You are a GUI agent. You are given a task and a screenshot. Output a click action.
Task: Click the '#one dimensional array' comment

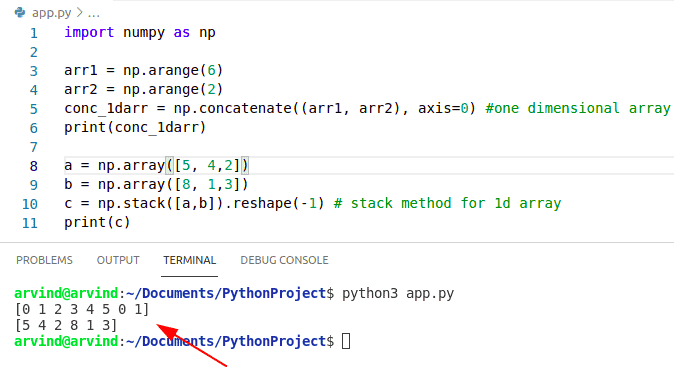click(578, 108)
